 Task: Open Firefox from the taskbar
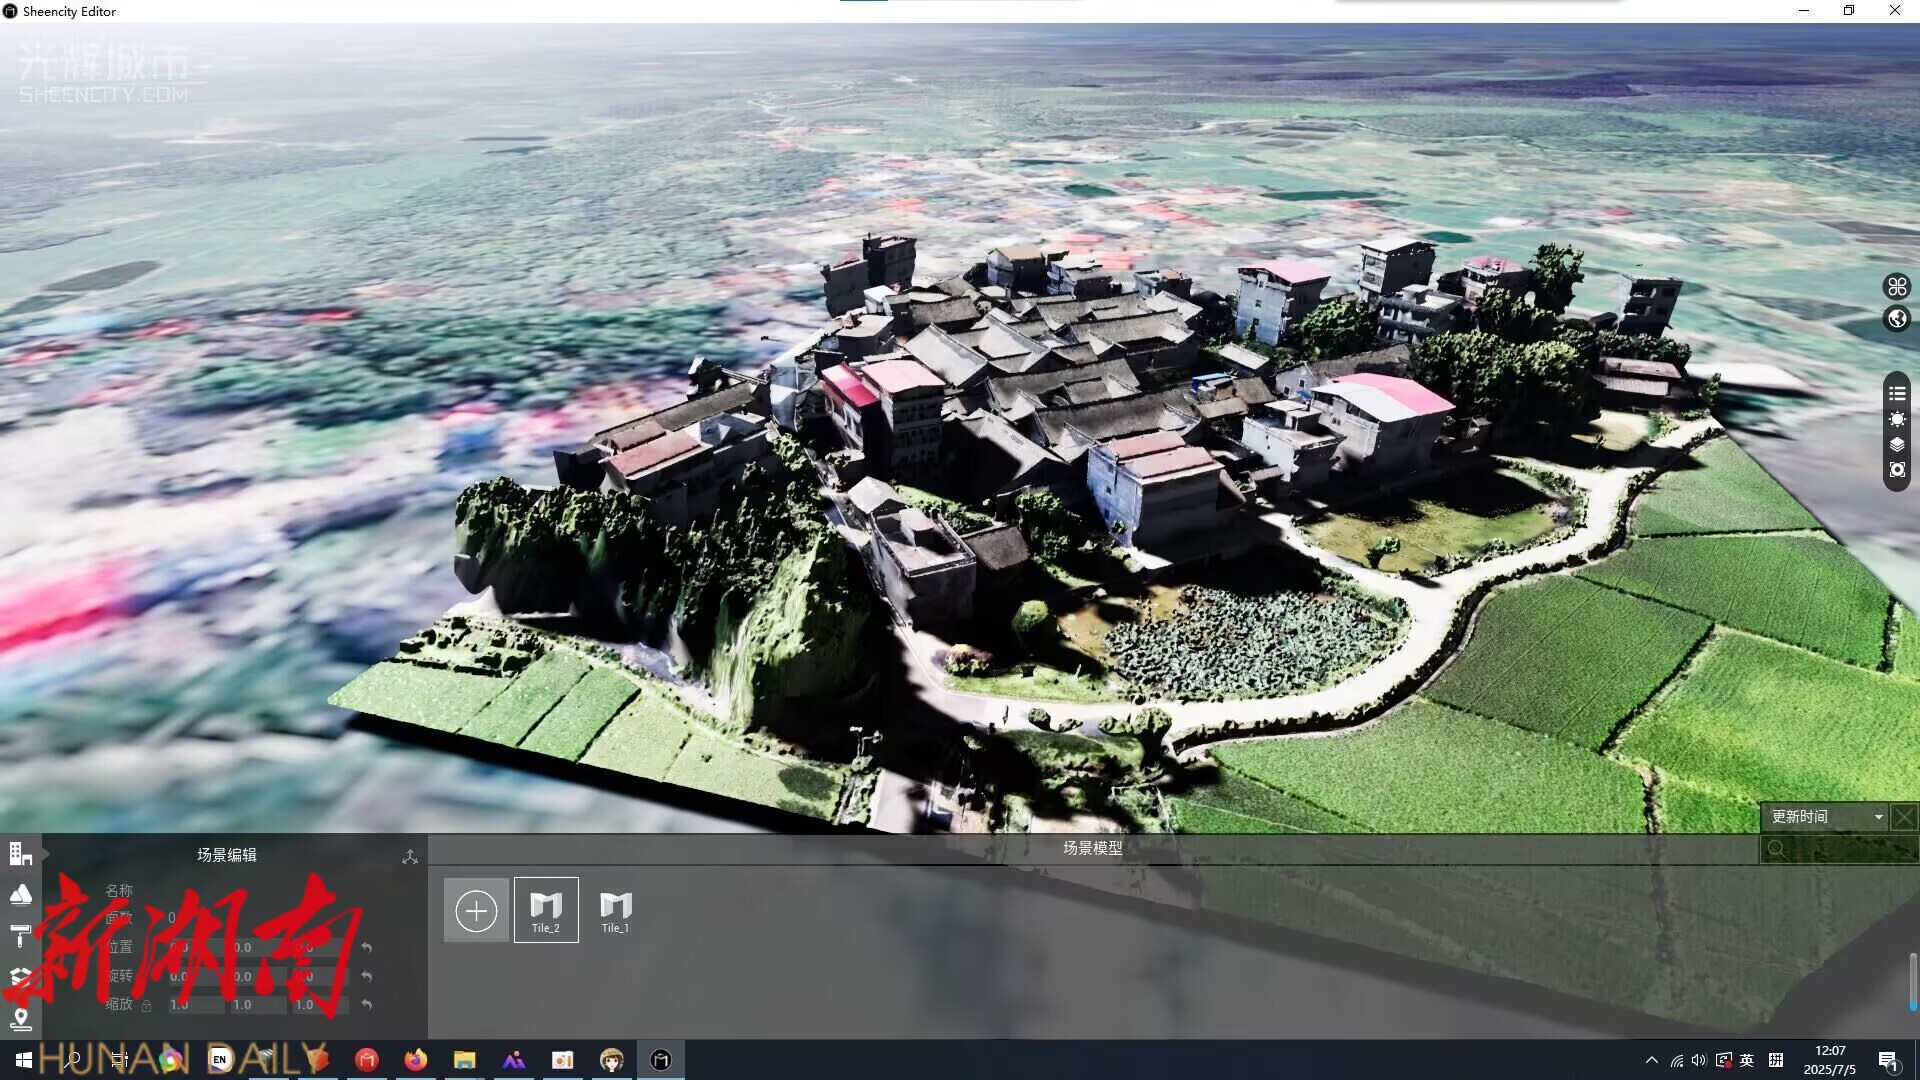pyautogui.click(x=415, y=1060)
